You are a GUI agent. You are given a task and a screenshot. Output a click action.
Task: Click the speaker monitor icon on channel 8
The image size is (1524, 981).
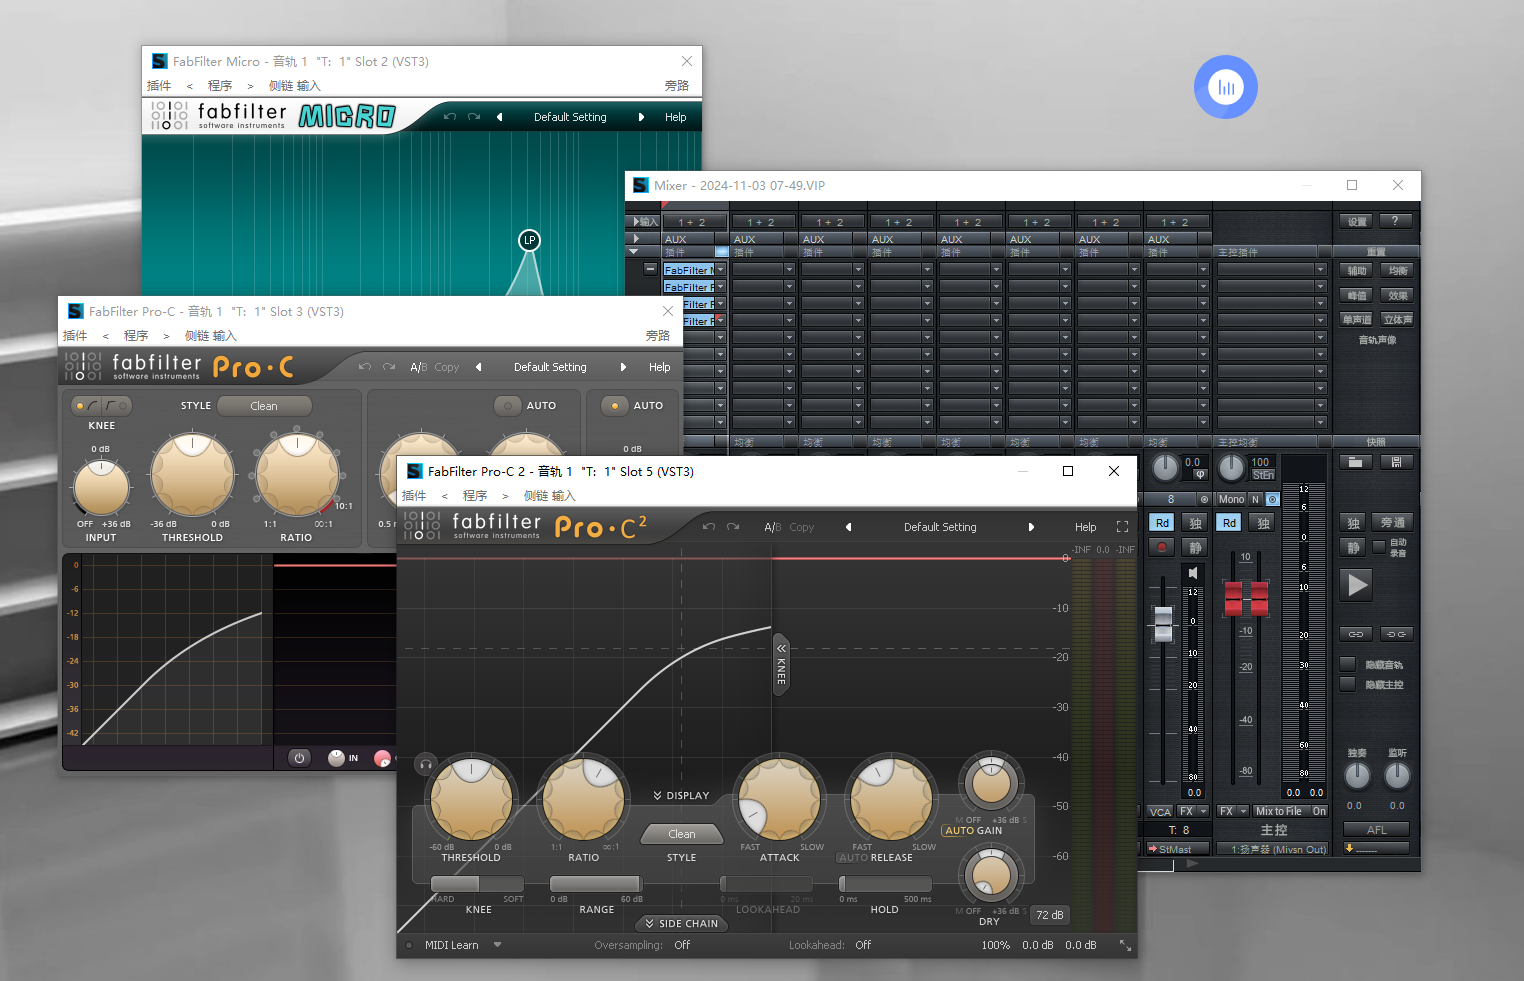1193,573
